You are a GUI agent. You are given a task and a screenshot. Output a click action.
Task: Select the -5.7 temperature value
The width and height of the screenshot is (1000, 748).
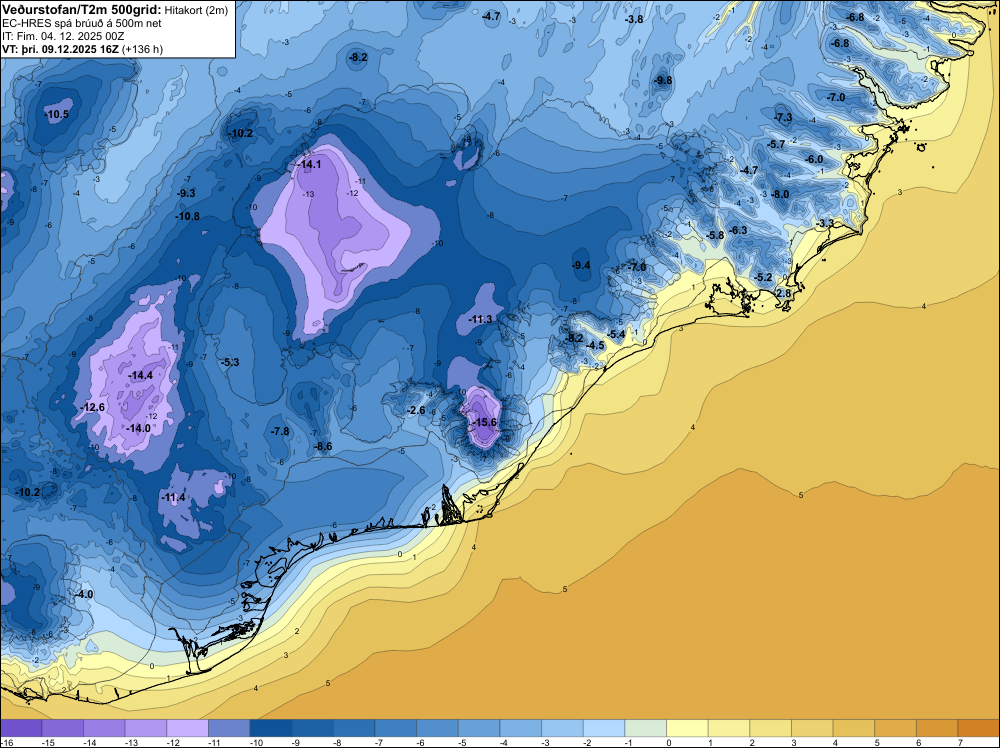tap(776, 145)
